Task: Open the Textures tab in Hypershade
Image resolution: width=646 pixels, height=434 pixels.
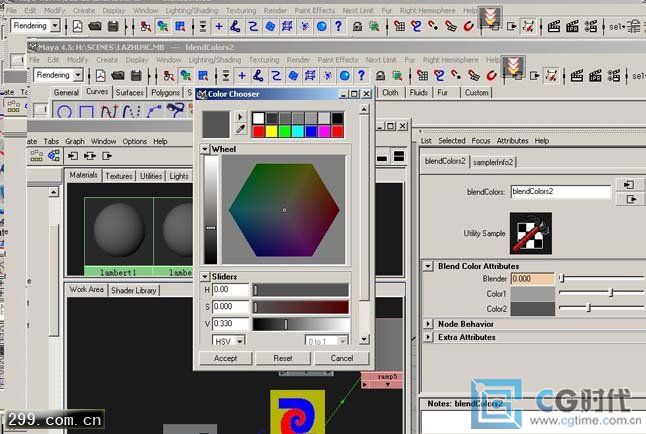Action: coord(119,176)
